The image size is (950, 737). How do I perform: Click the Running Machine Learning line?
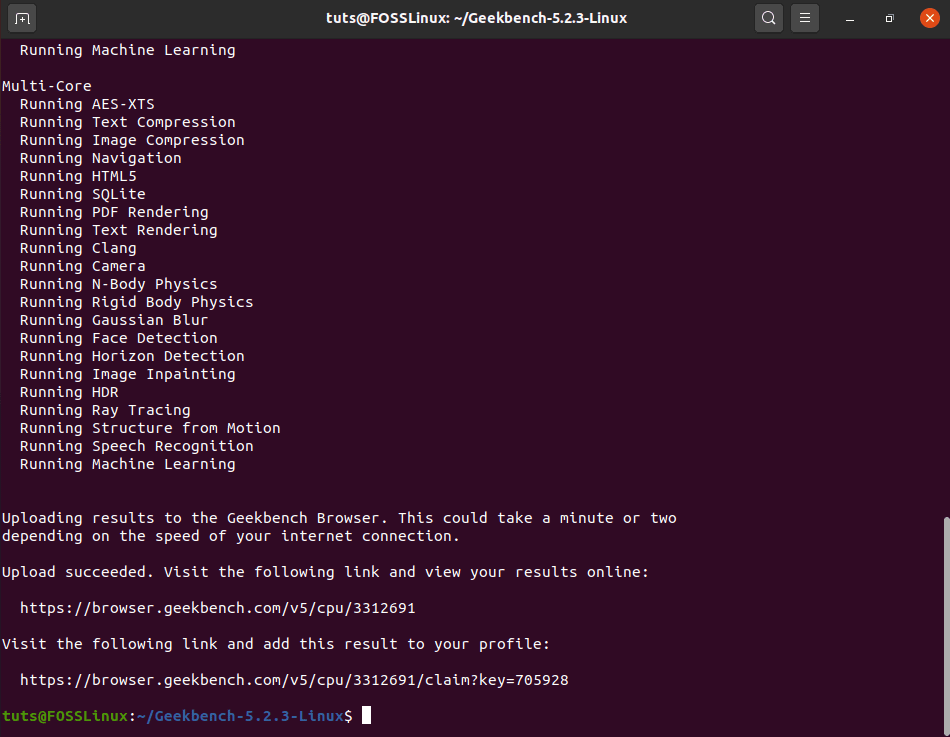pyautogui.click(x=127, y=463)
